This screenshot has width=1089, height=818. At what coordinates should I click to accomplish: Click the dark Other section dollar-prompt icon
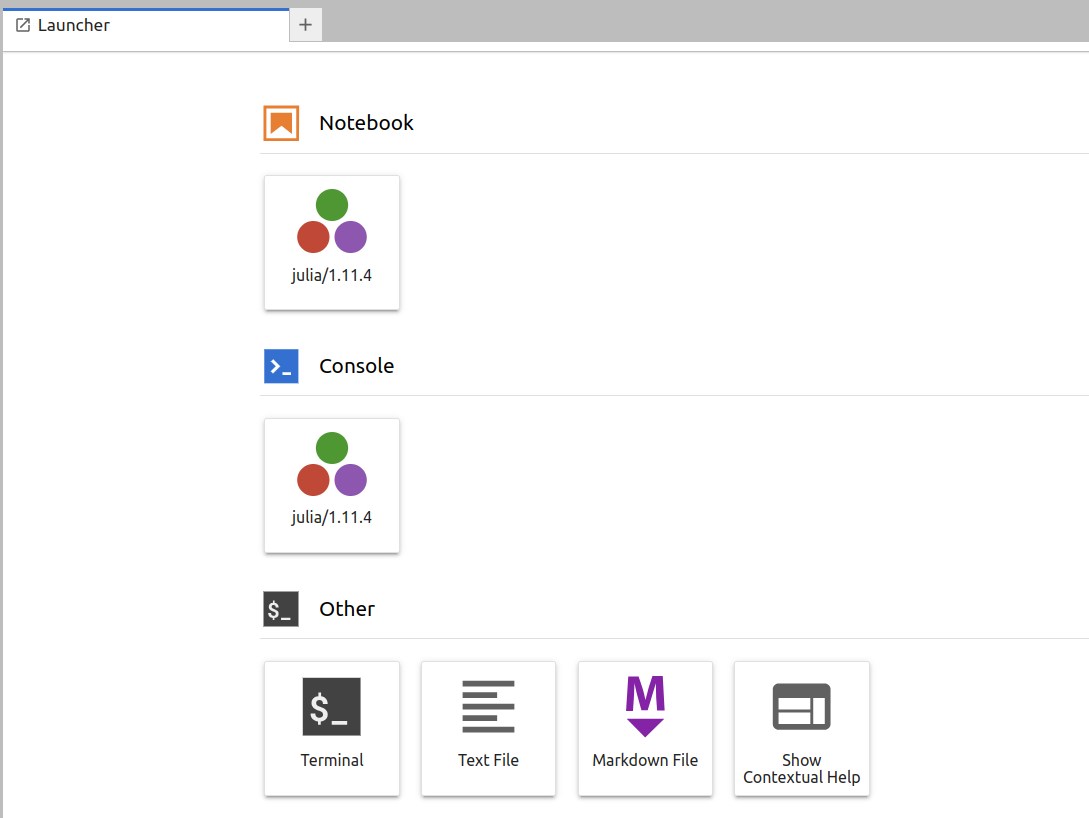pyautogui.click(x=281, y=609)
